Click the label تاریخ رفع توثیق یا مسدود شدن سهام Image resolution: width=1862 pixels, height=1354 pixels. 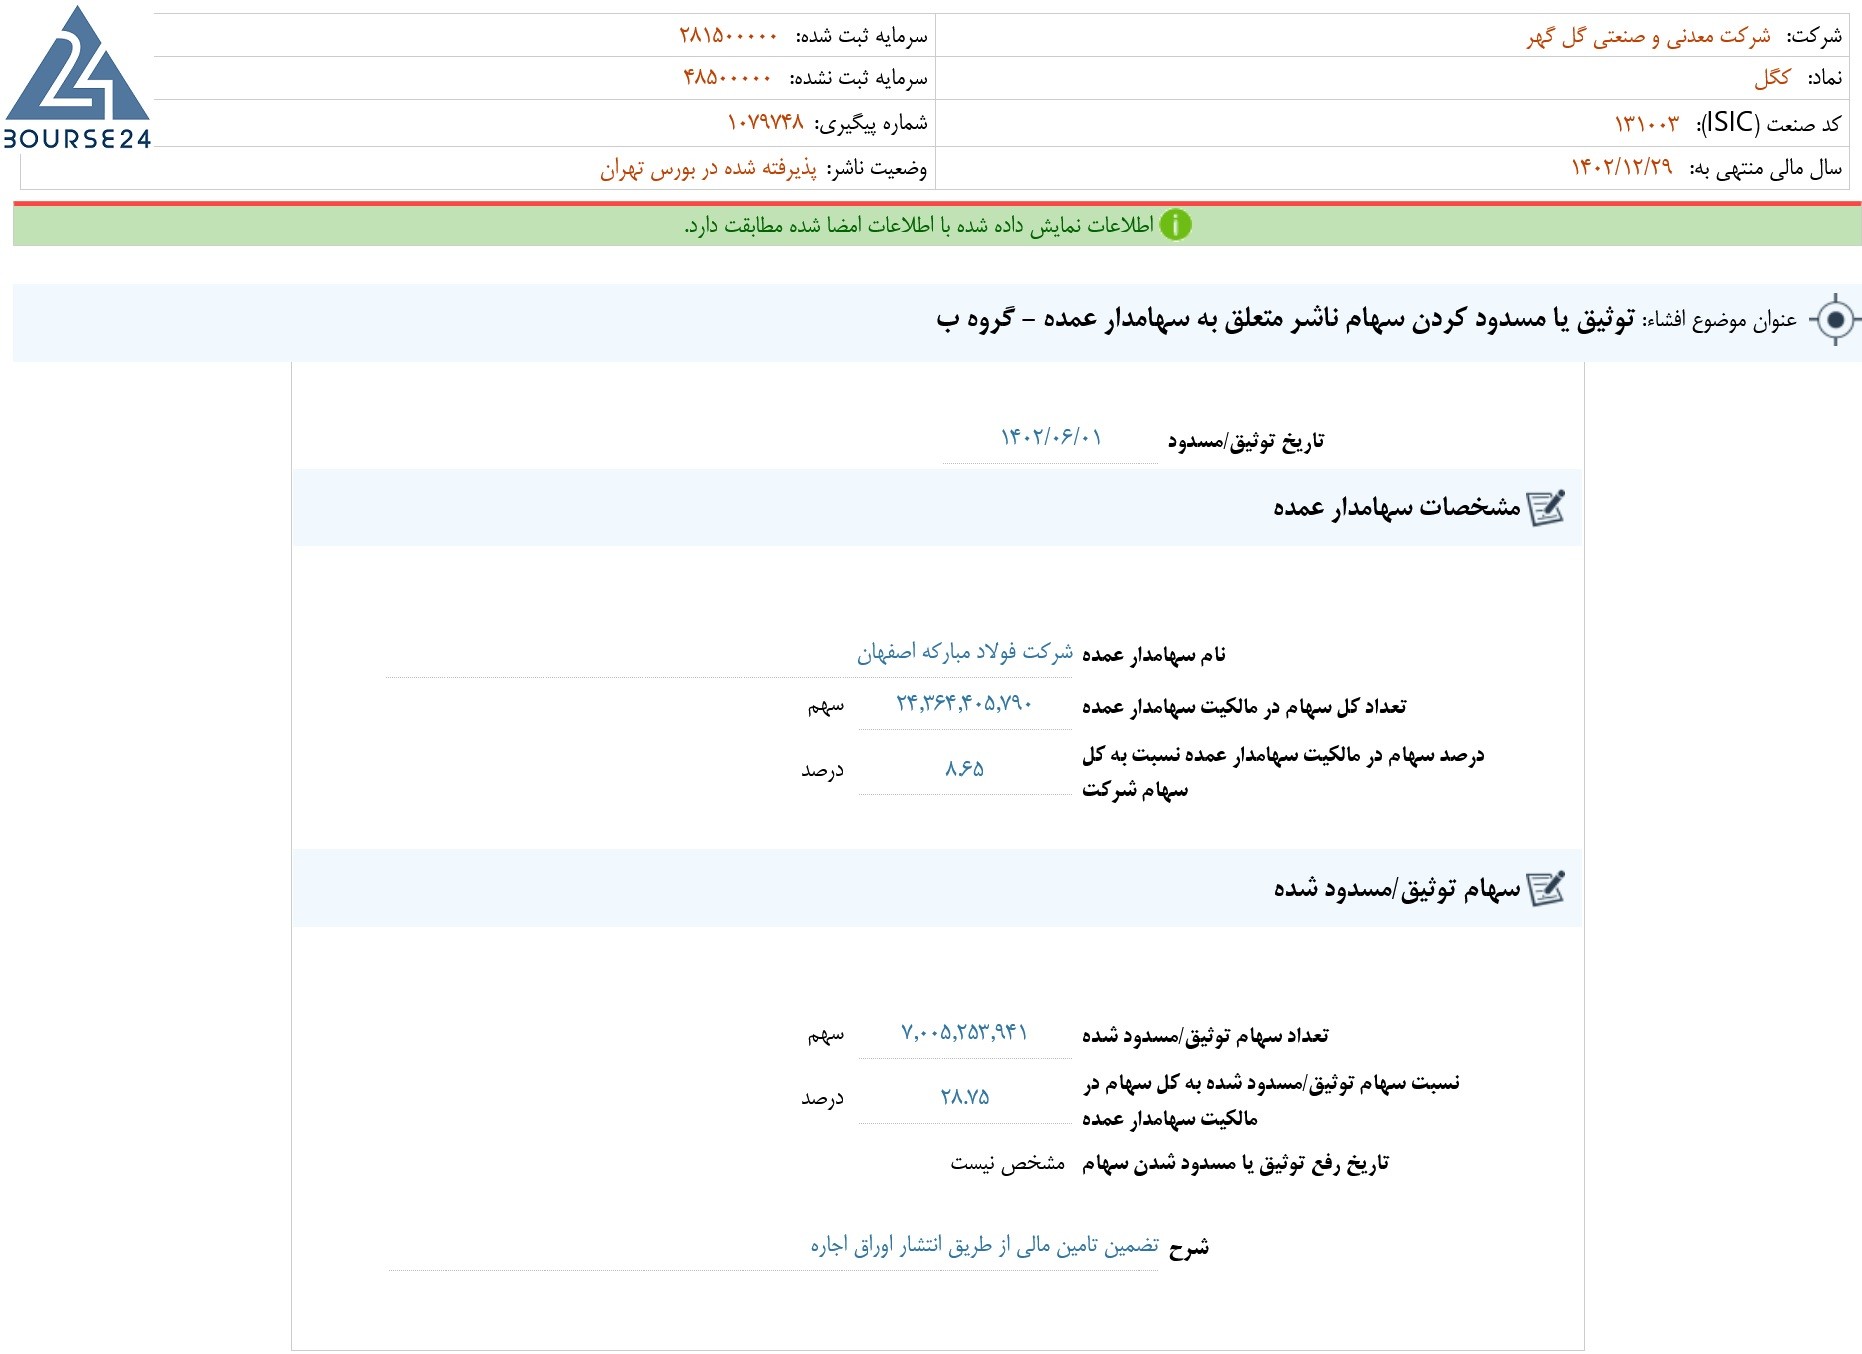click(1235, 1164)
